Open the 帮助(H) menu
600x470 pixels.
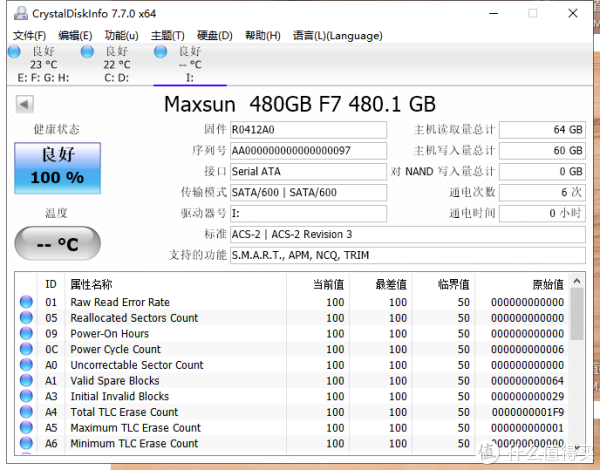(x=262, y=36)
